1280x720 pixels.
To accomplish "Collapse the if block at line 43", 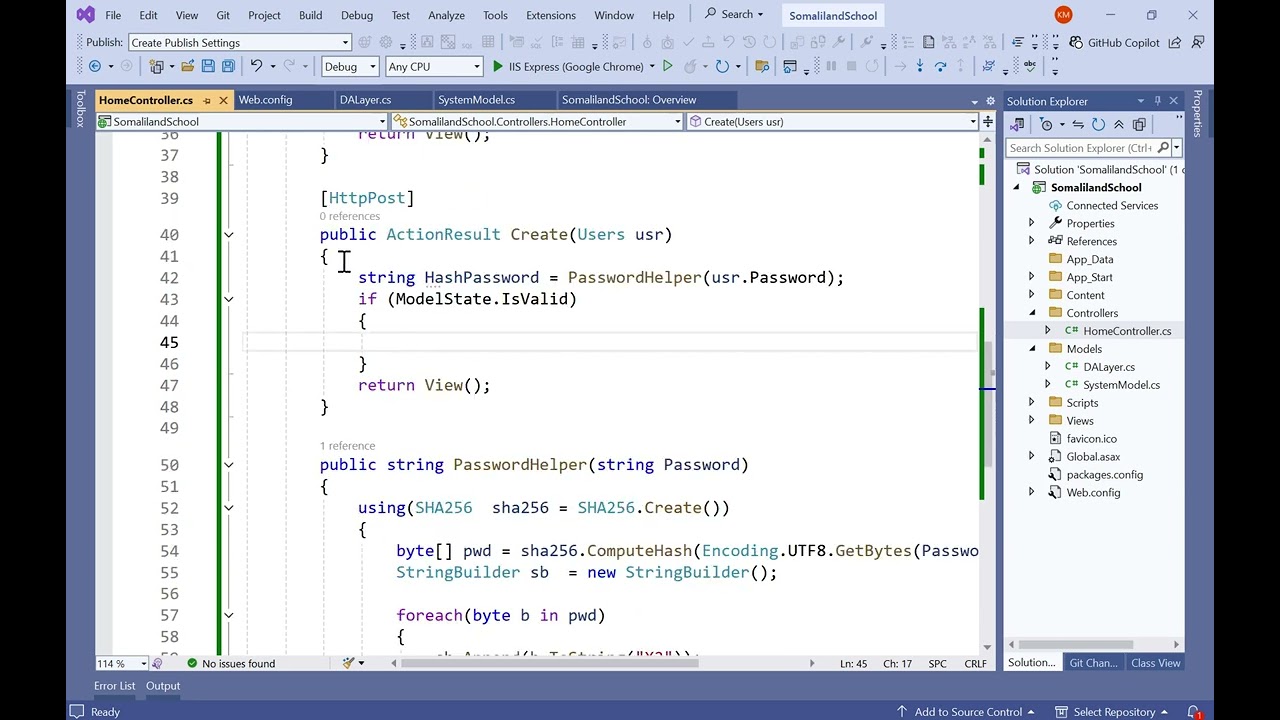I will [228, 299].
